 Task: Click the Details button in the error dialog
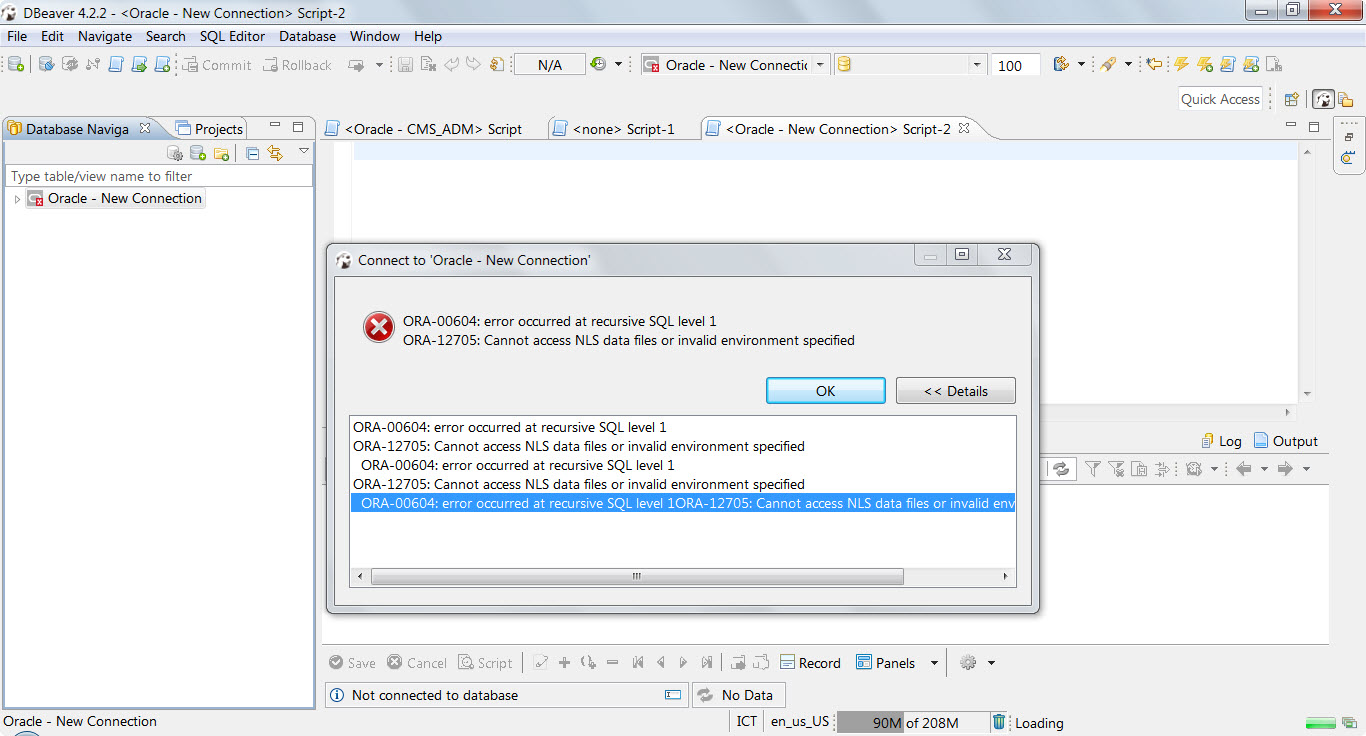[955, 390]
